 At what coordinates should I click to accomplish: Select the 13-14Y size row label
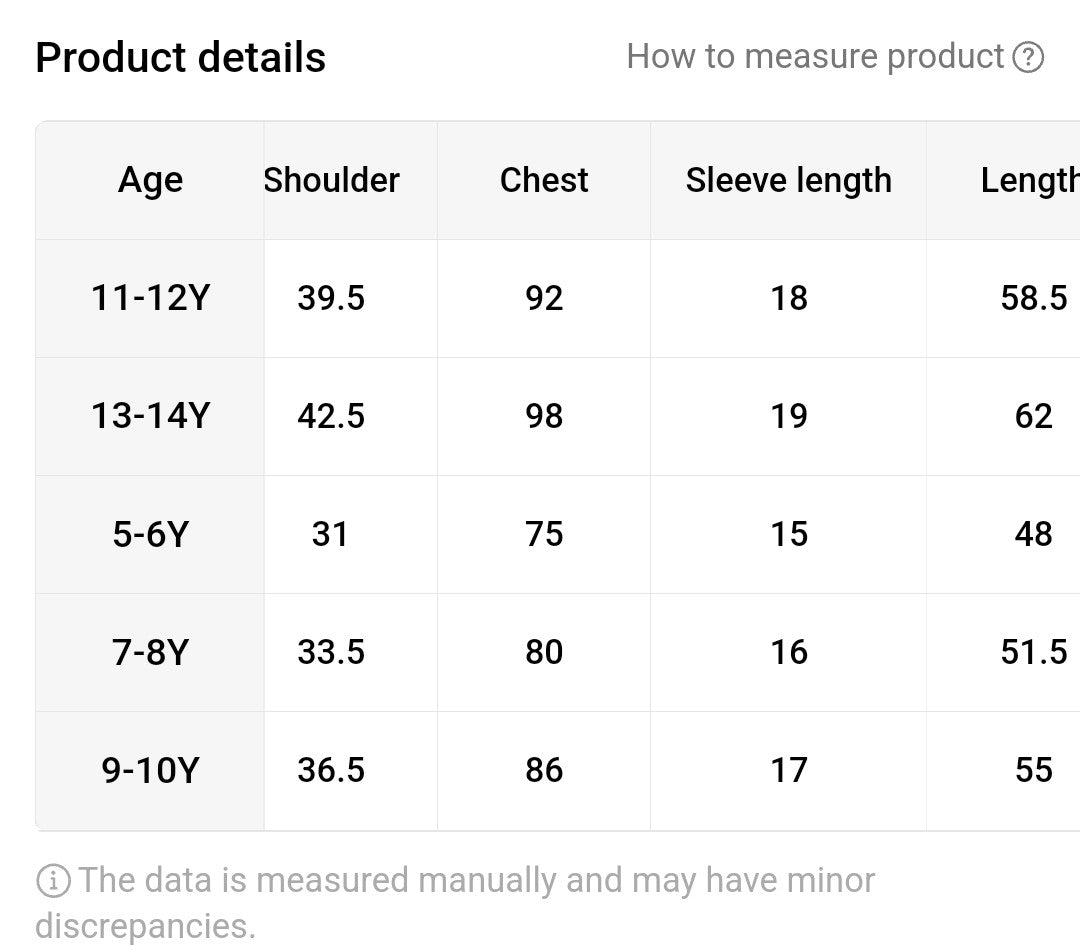pos(150,416)
